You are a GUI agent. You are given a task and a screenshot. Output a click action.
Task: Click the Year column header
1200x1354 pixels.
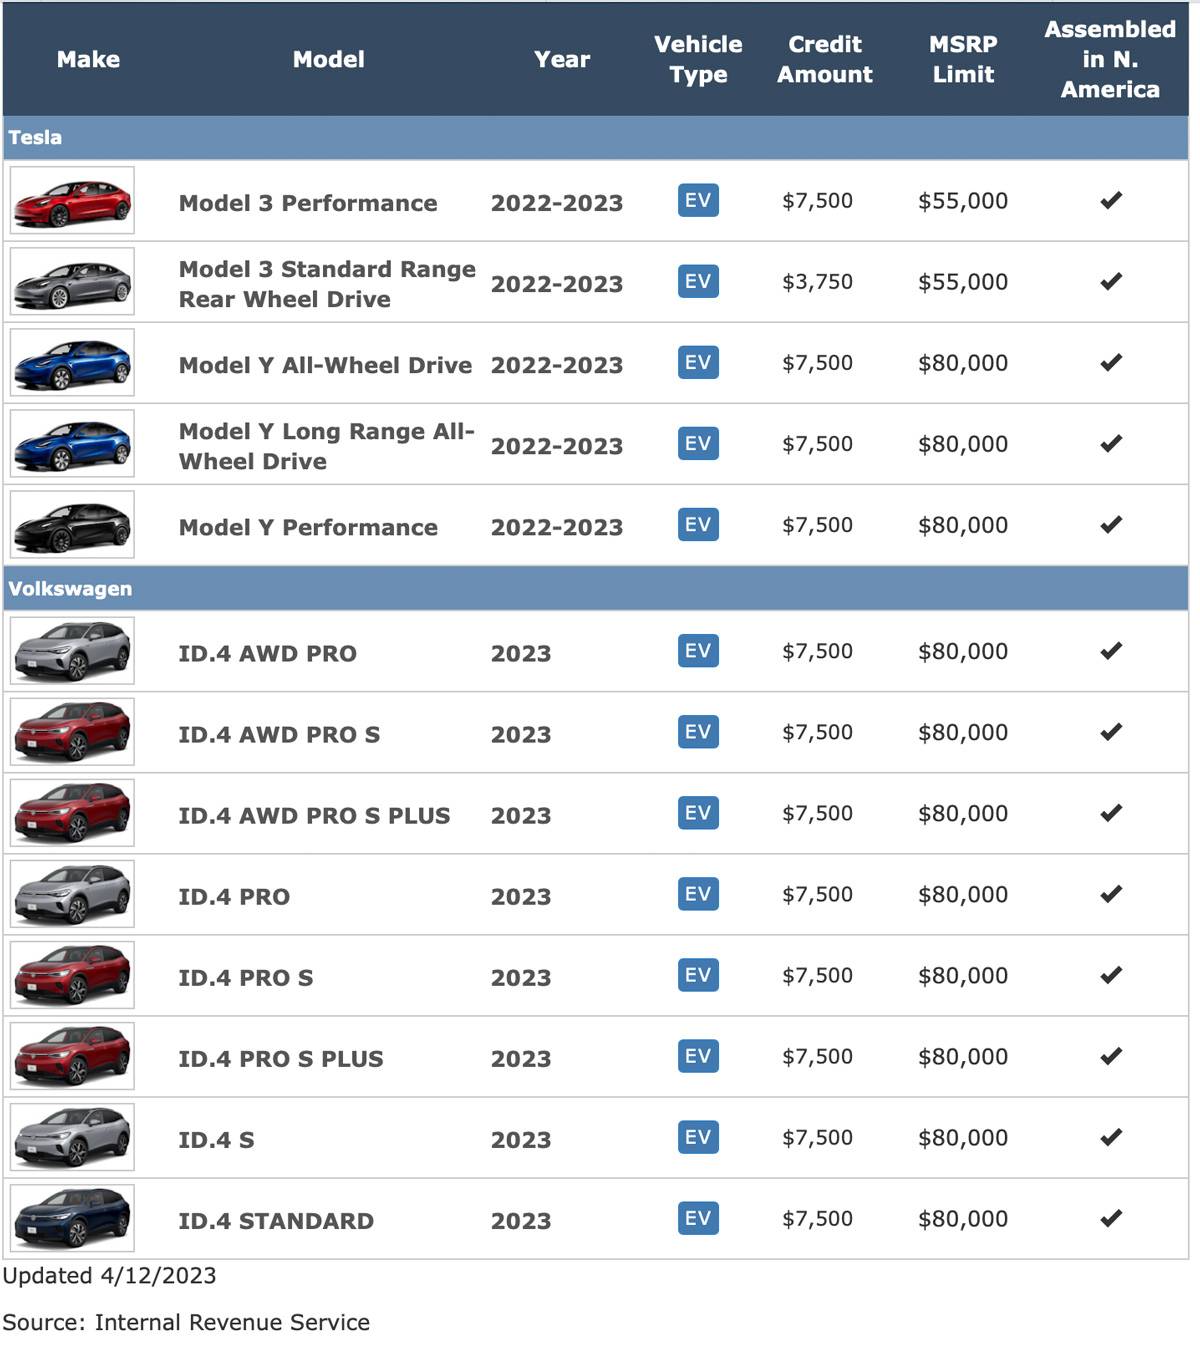click(x=562, y=59)
